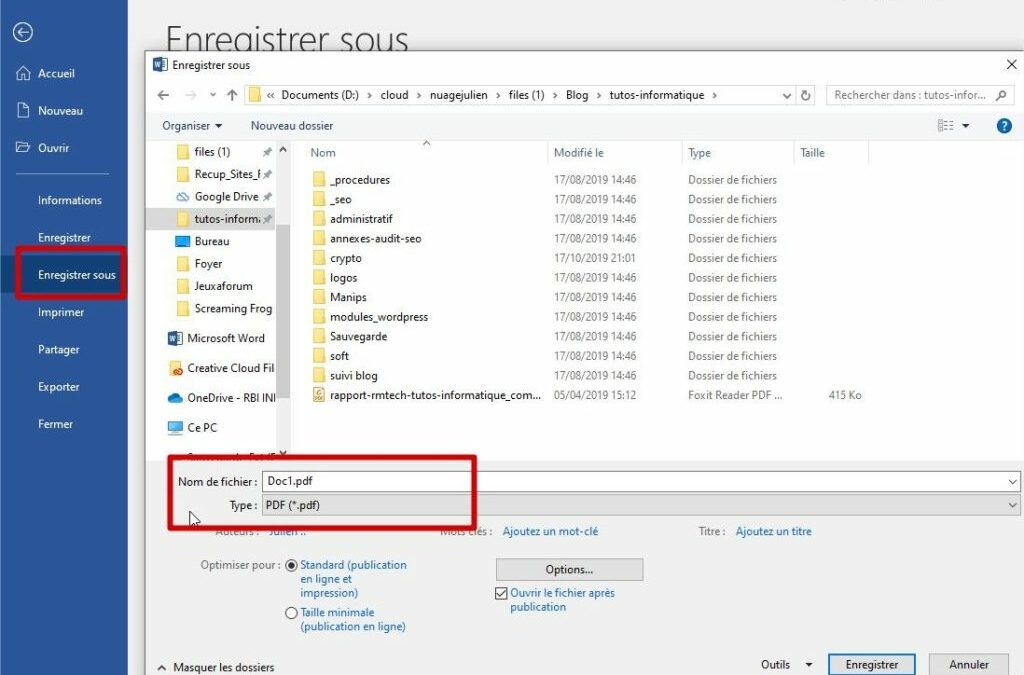Select the Standard optimization option
The image size is (1024, 675).
(291, 564)
